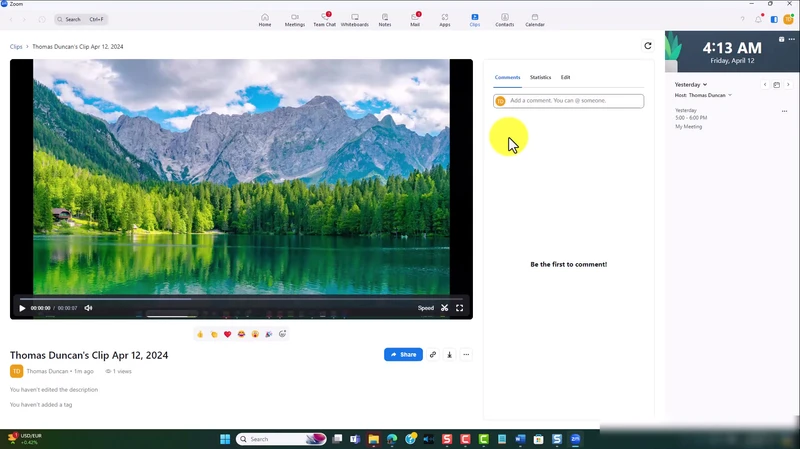Click the refresh icon above comments panel

pos(647,46)
